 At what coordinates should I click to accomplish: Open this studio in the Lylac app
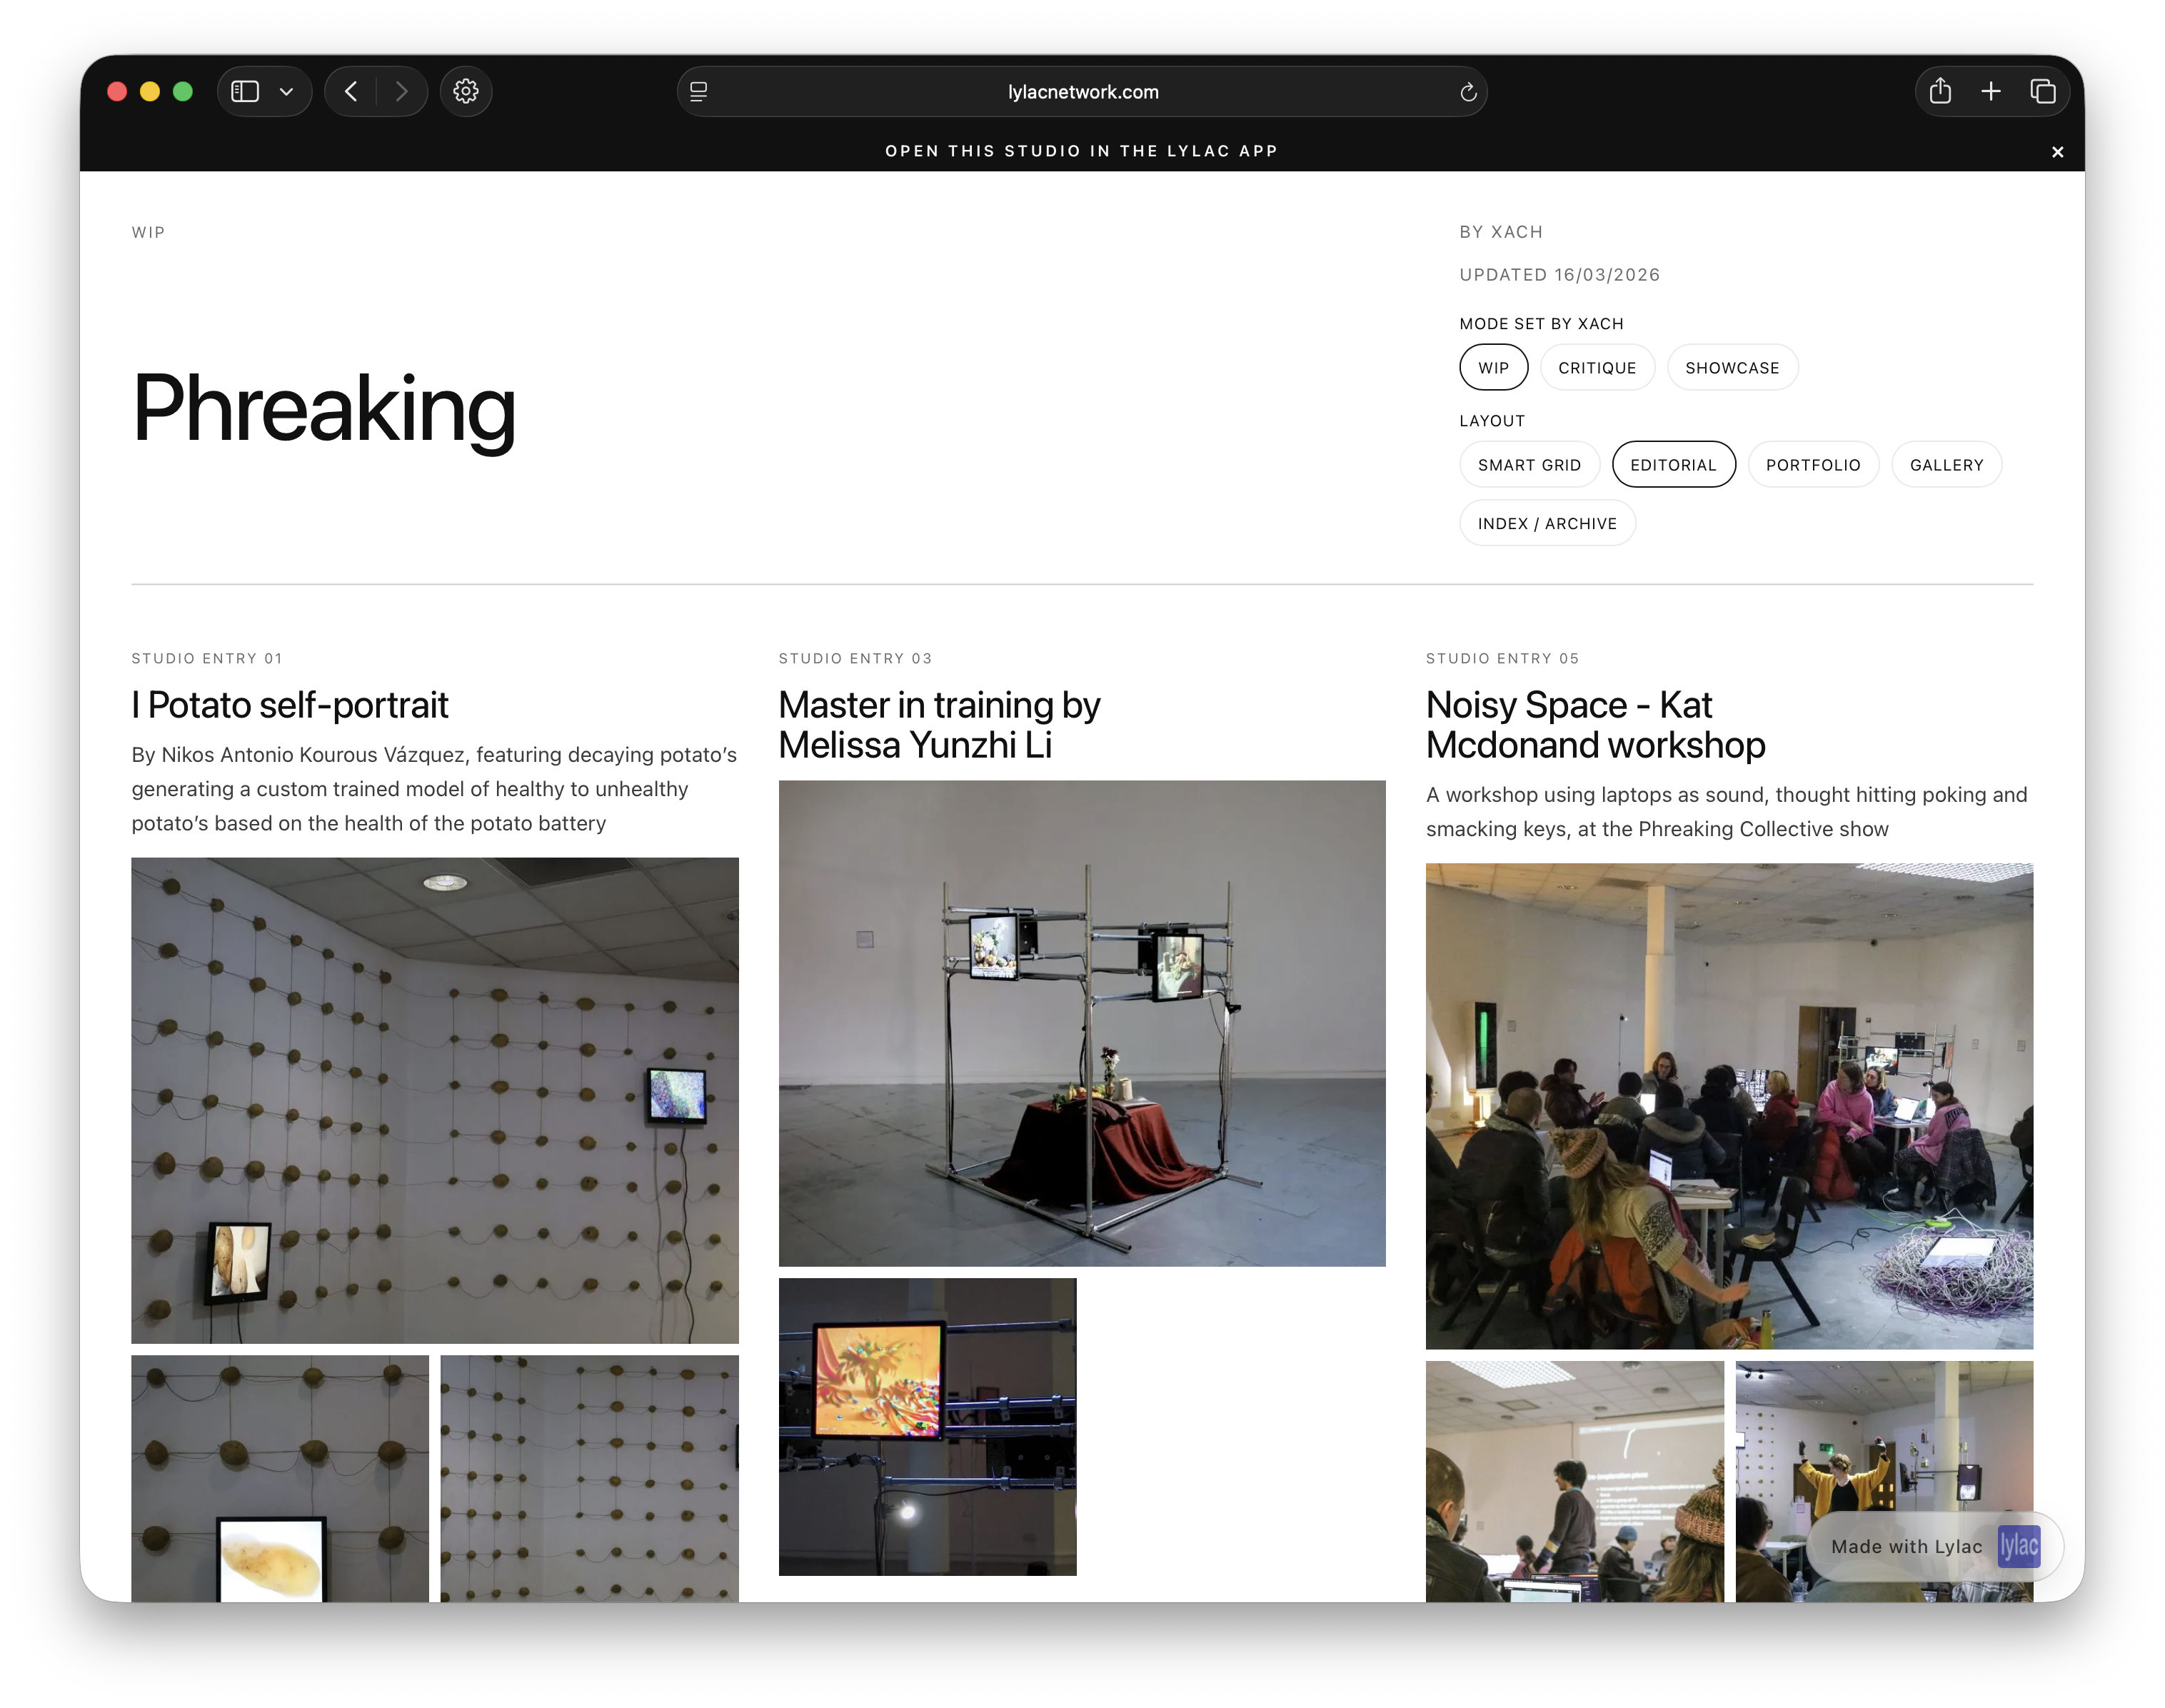coord(1081,151)
